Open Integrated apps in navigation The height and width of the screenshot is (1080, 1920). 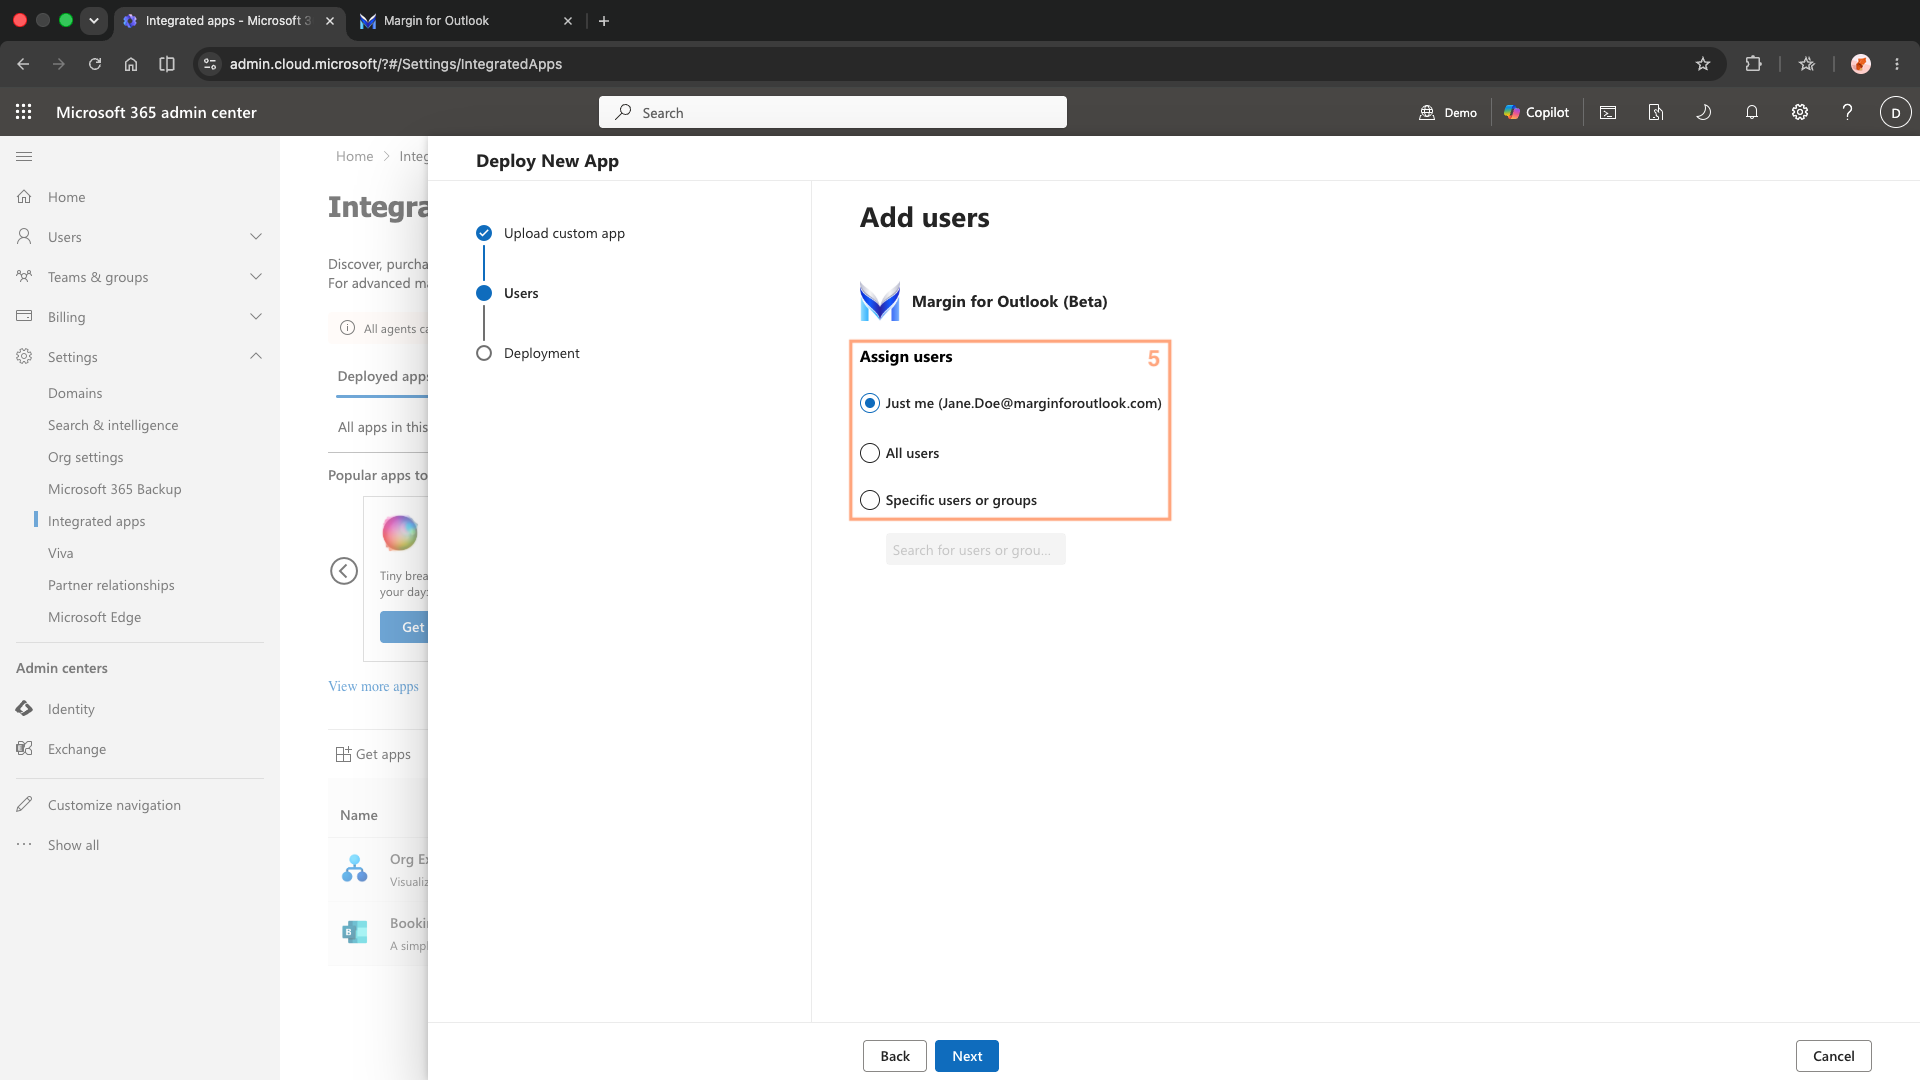click(x=97, y=521)
